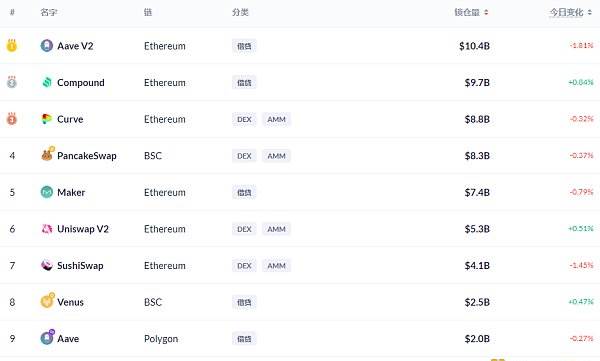
Task: Open the Uniswap V2 name link
Action: (x=83, y=229)
